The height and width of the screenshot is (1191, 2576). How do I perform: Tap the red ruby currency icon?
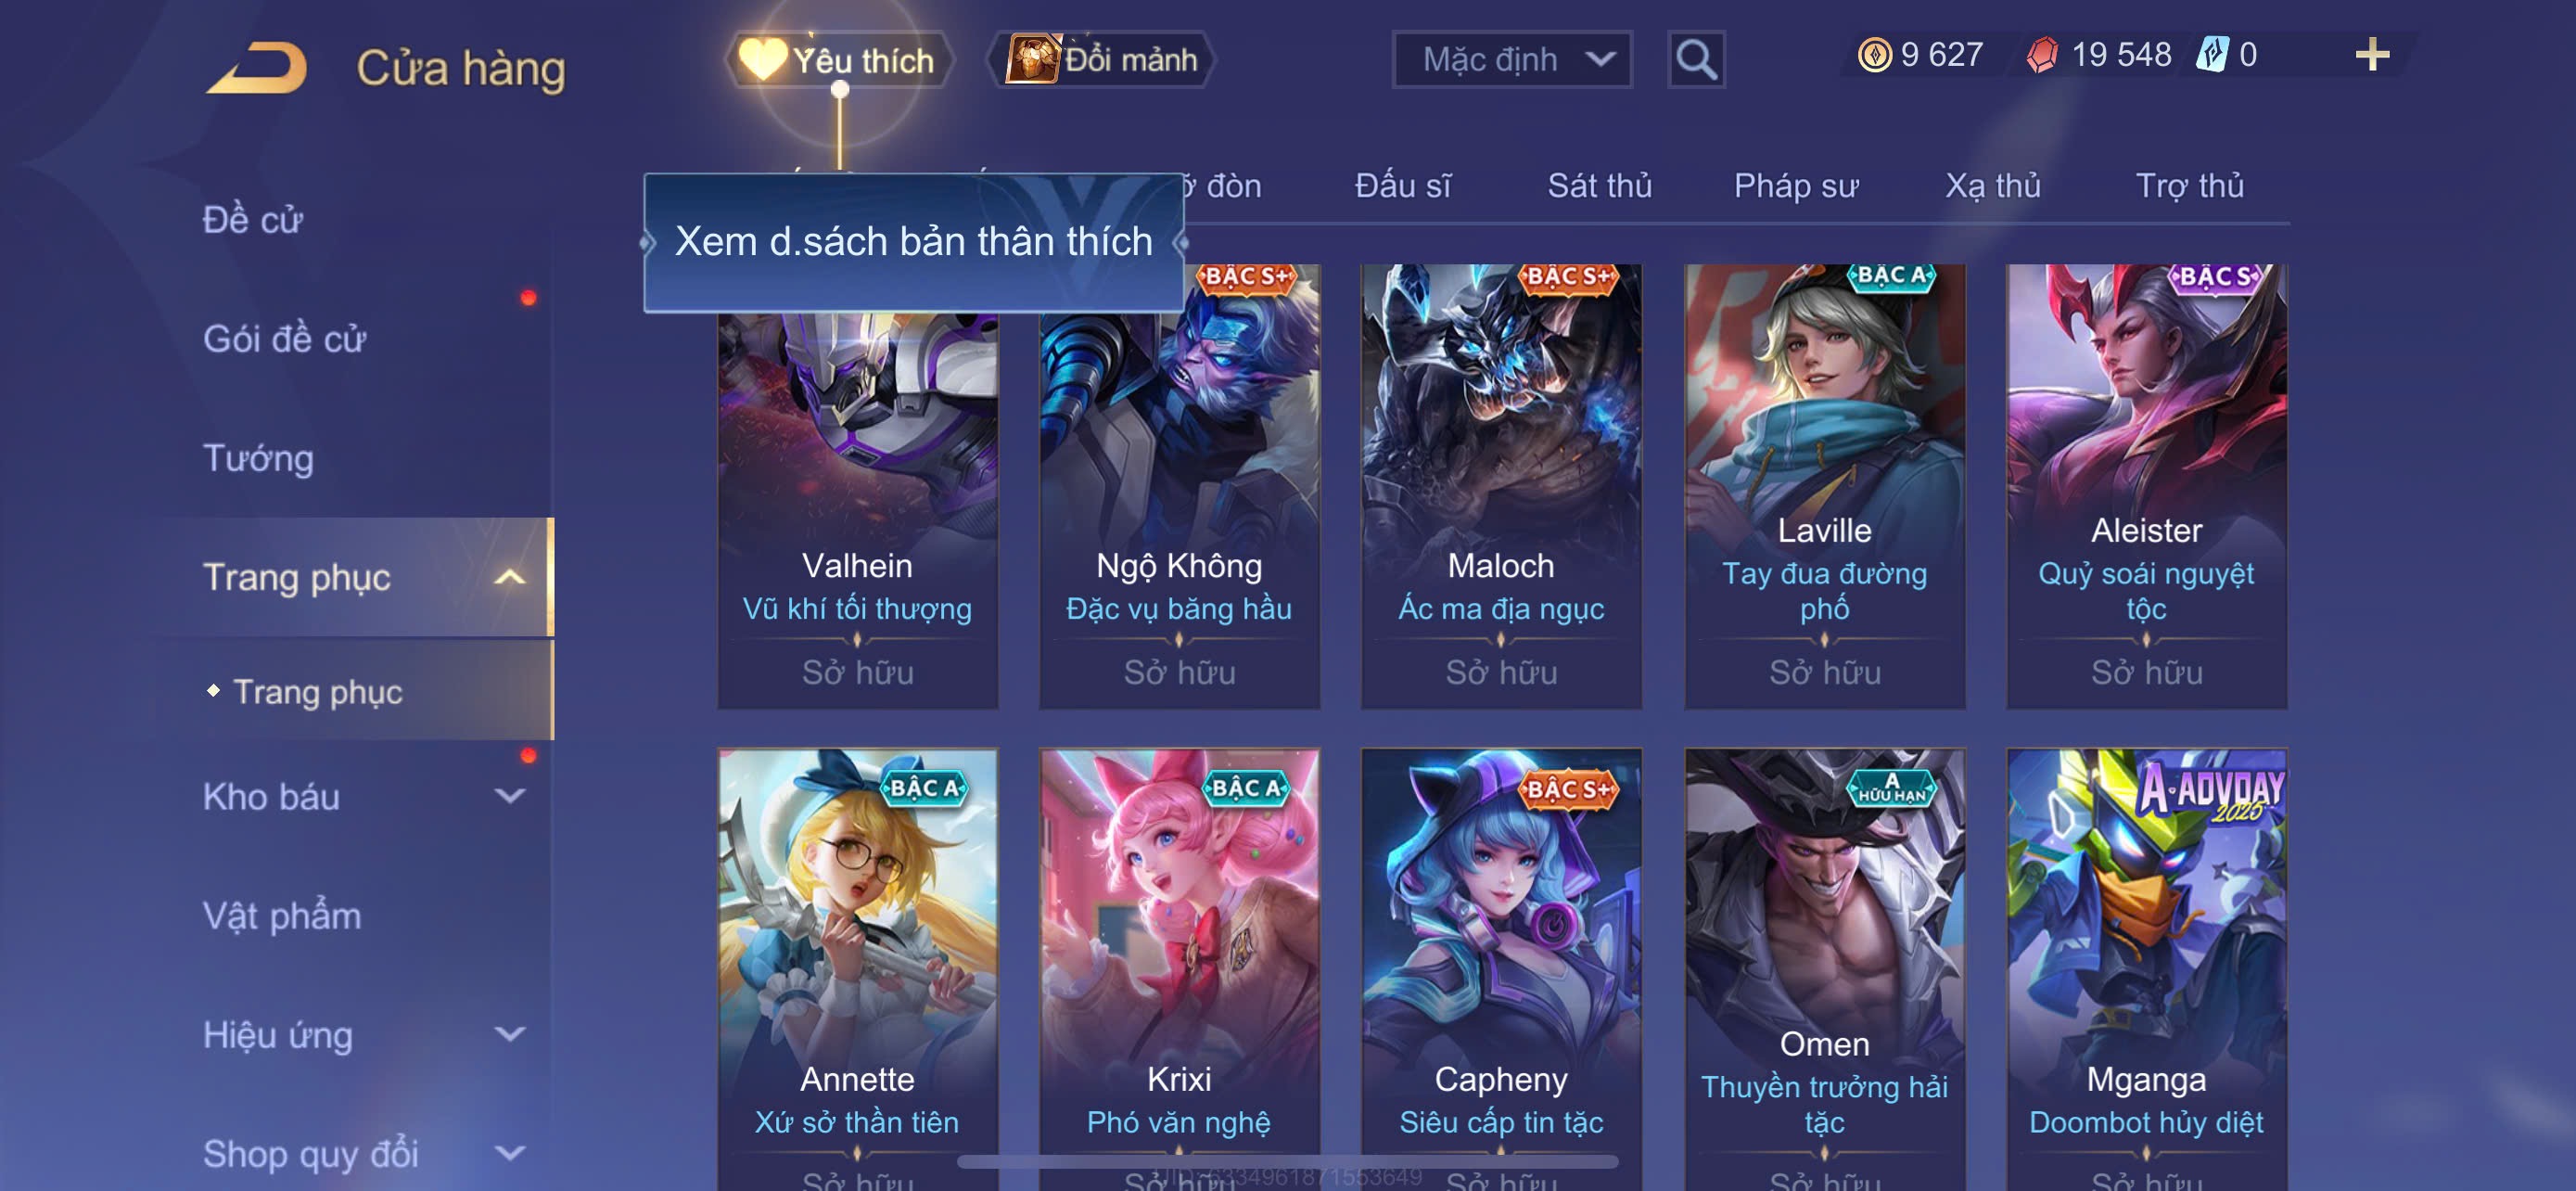(x=2042, y=55)
